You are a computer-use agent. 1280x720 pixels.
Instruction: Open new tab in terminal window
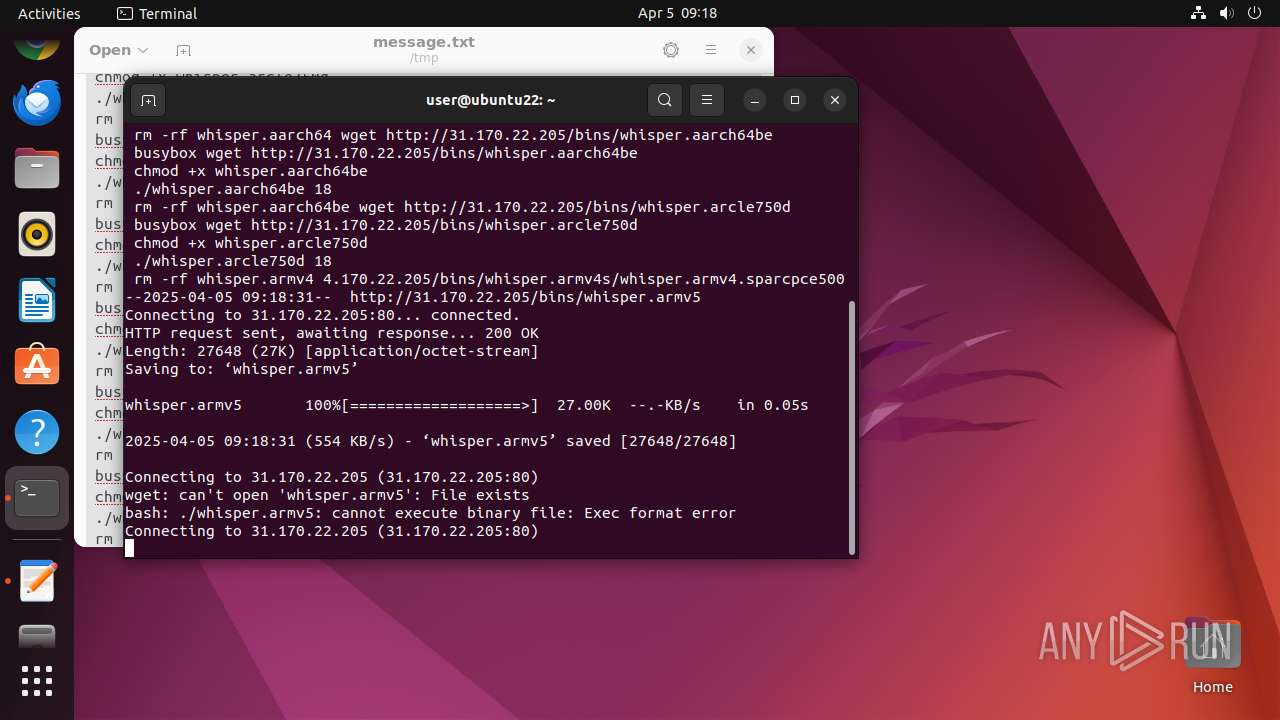148,100
